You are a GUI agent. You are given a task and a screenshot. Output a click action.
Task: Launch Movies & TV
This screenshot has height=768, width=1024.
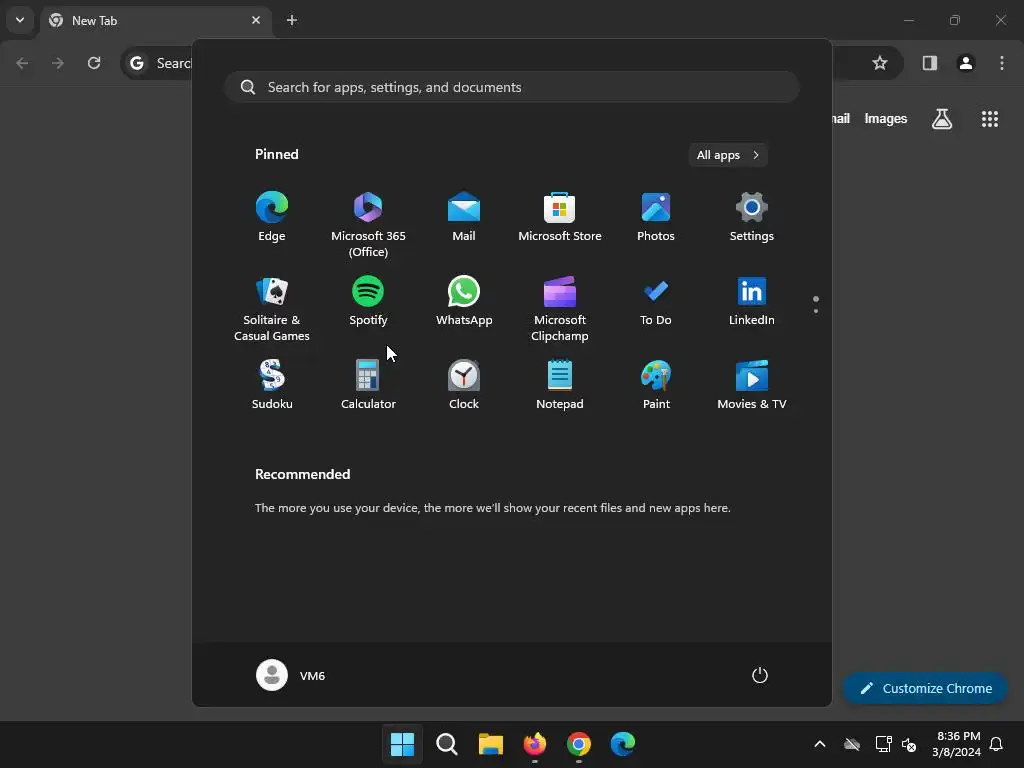[x=752, y=385]
